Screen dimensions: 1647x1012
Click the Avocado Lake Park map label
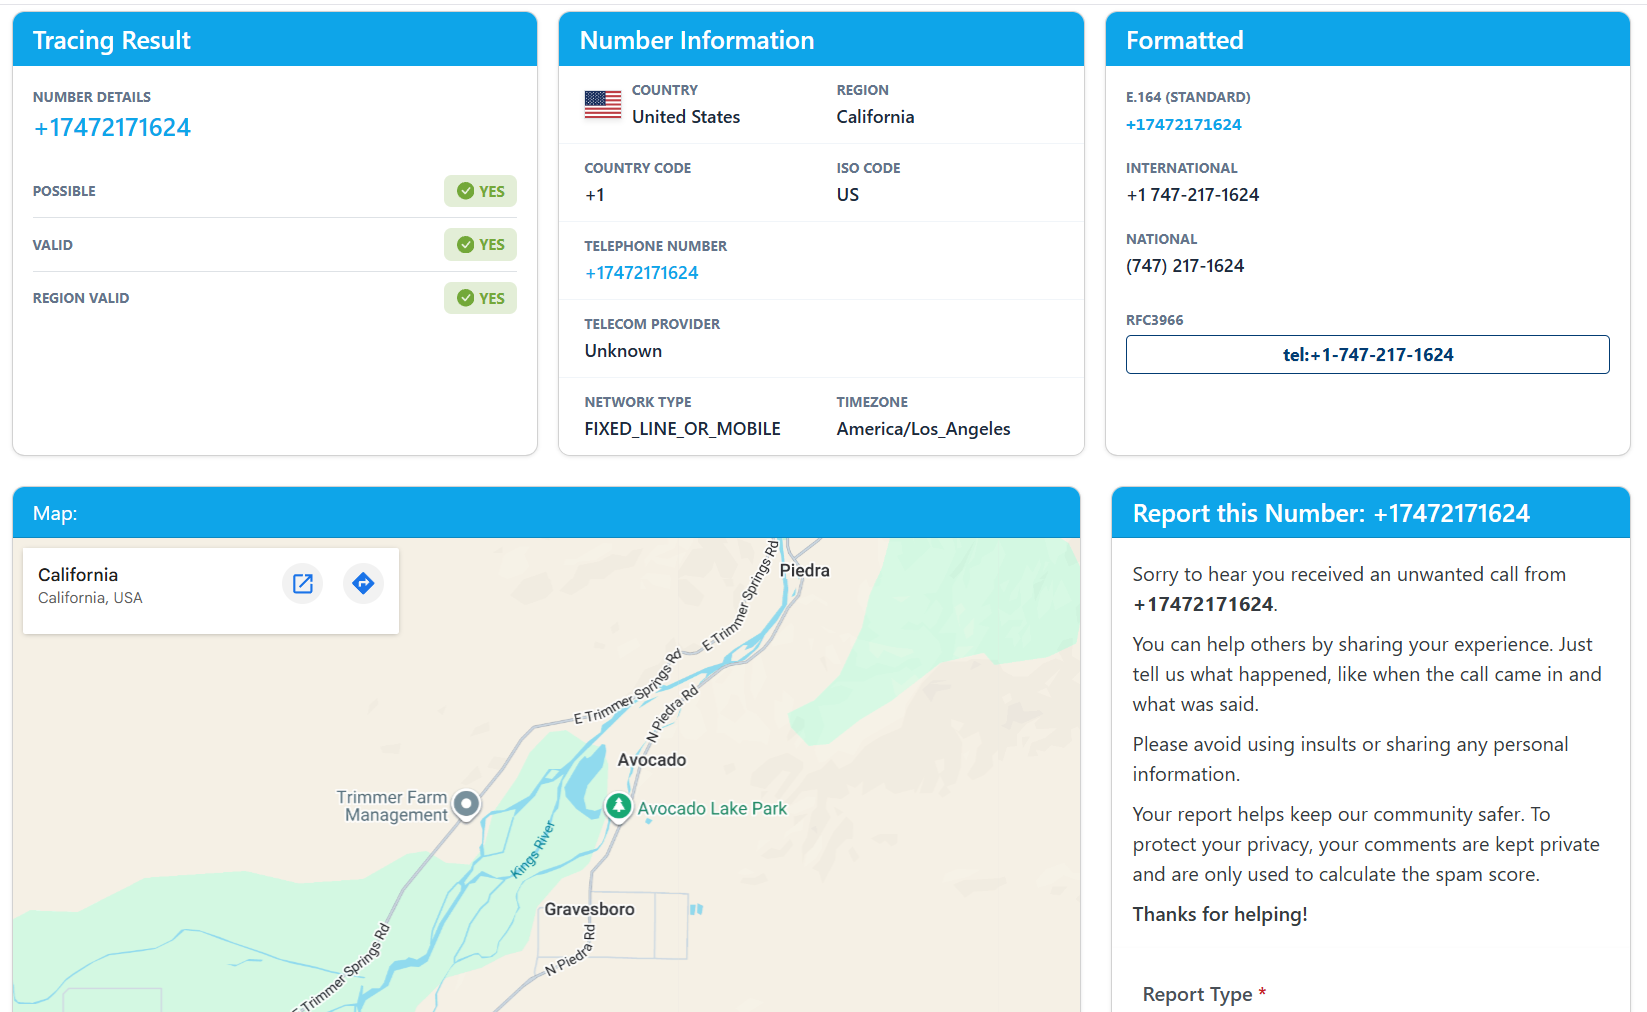point(712,809)
